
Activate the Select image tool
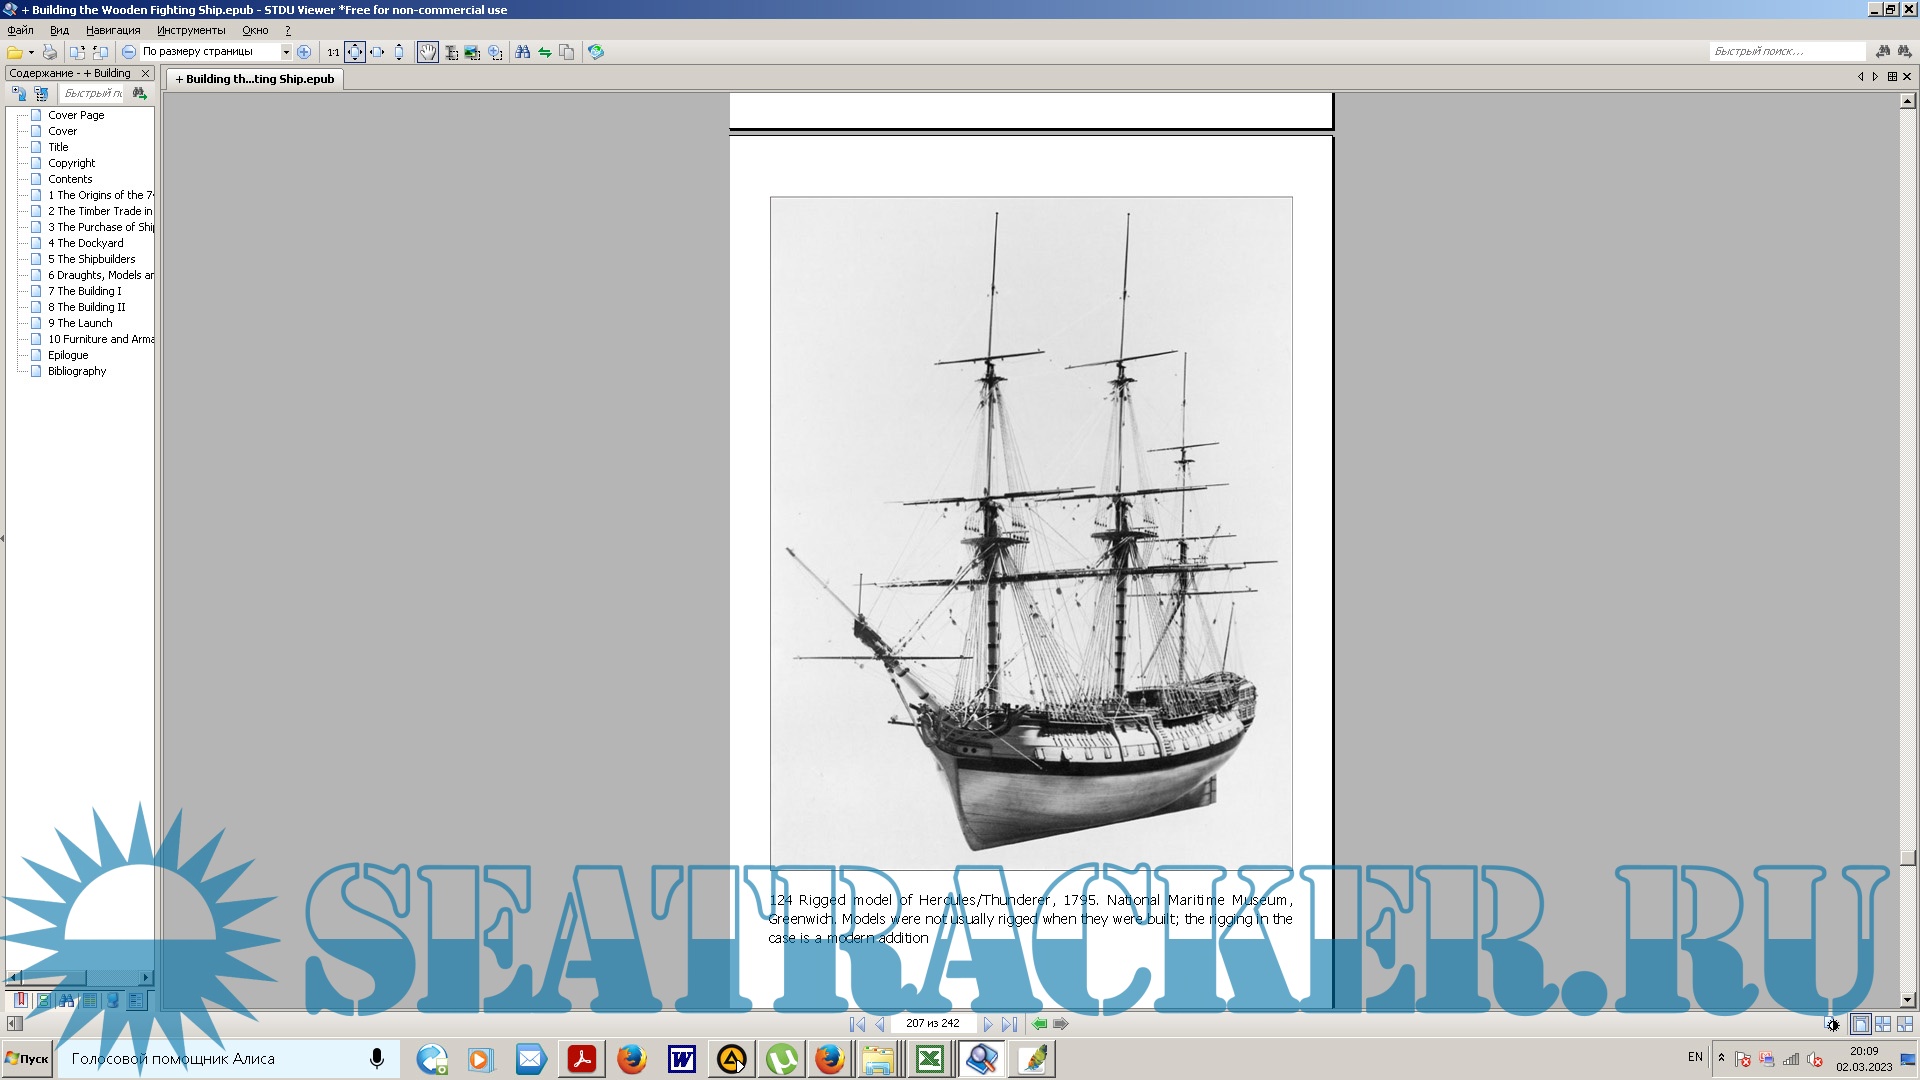click(x=472, y=52)
